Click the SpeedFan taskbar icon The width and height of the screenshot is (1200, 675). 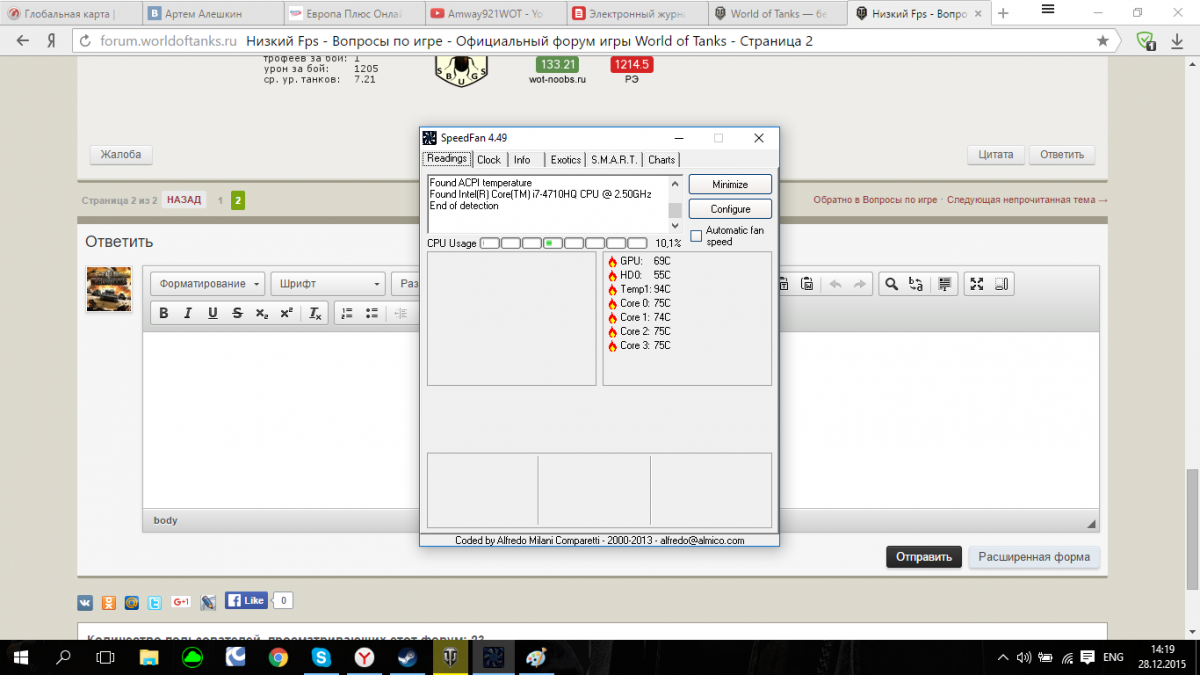(x=493, y=657)
